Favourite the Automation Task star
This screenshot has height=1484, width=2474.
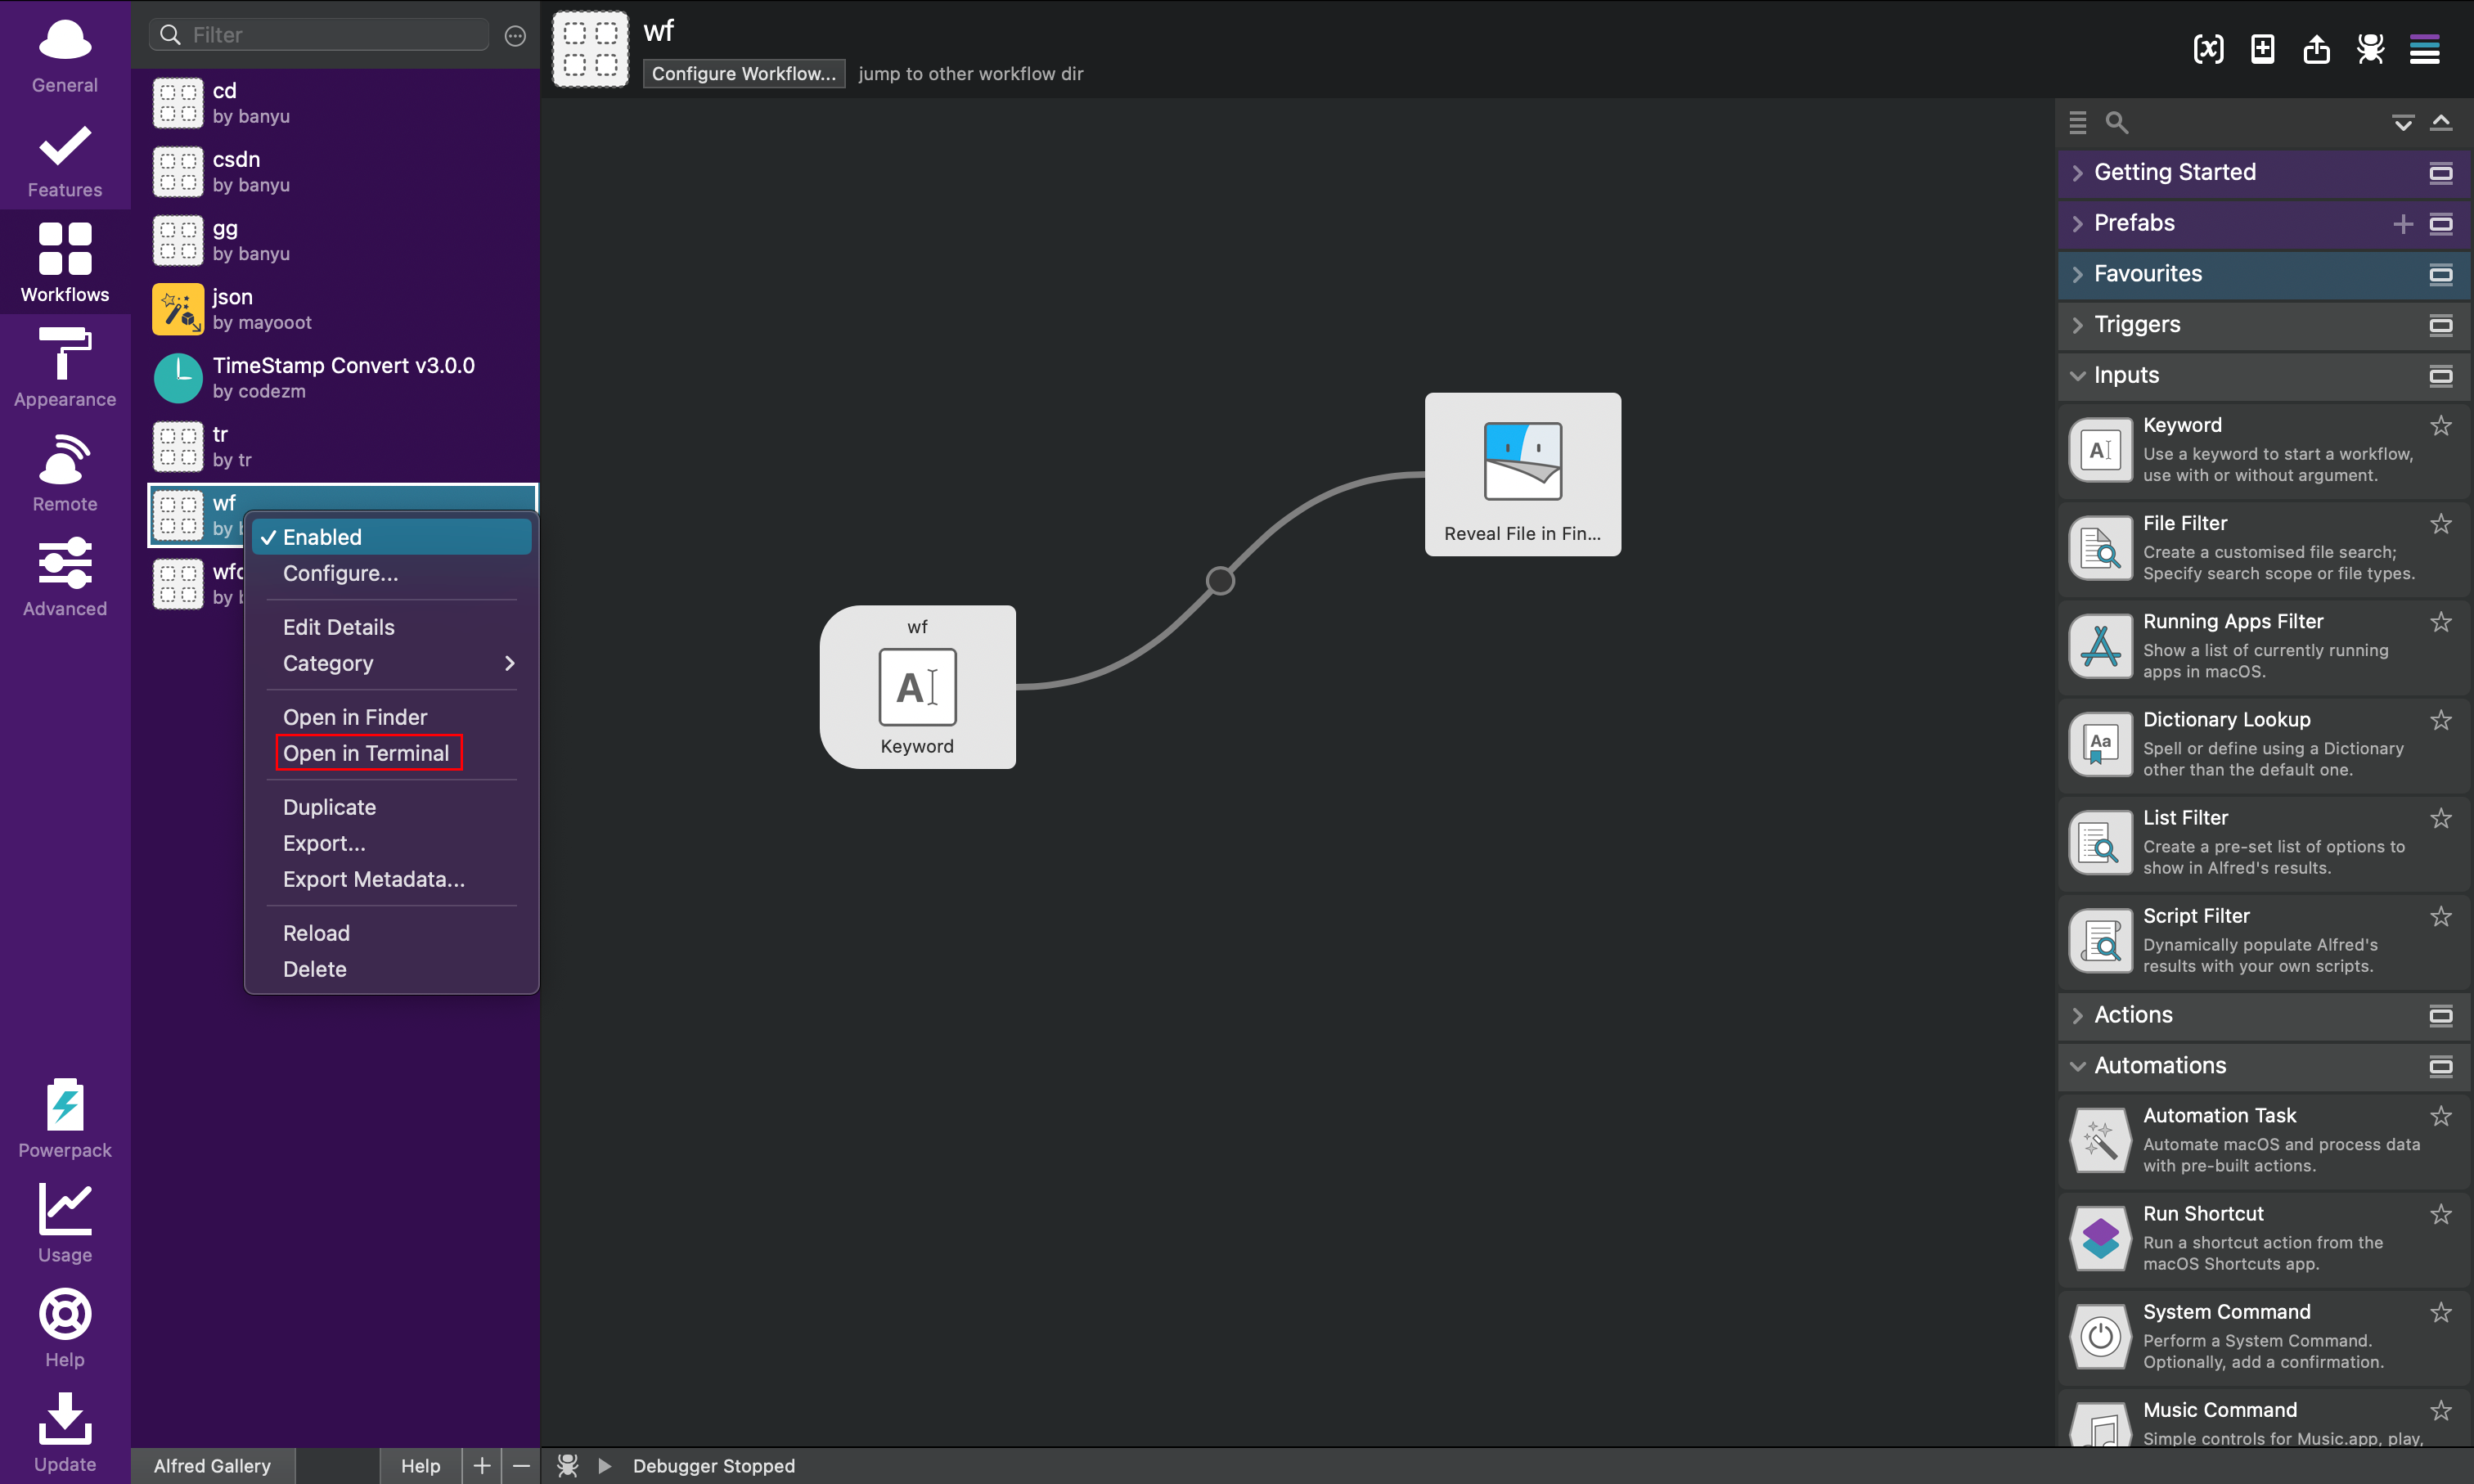tap(2440, 1116)
